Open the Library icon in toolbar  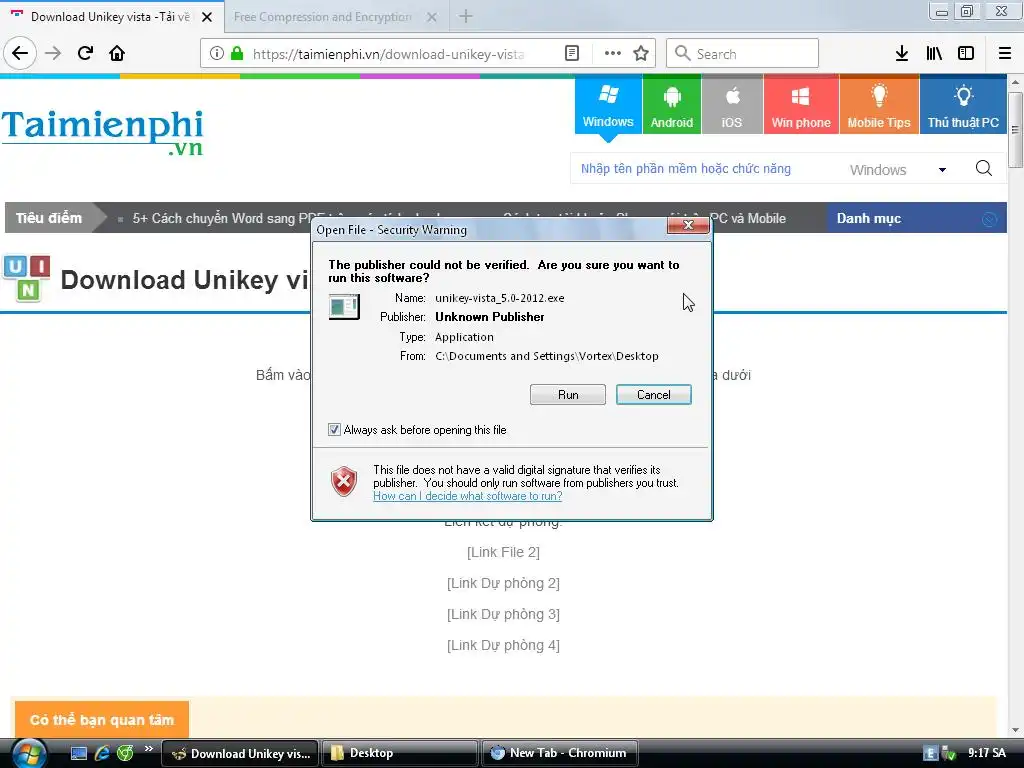click(934, 54)
